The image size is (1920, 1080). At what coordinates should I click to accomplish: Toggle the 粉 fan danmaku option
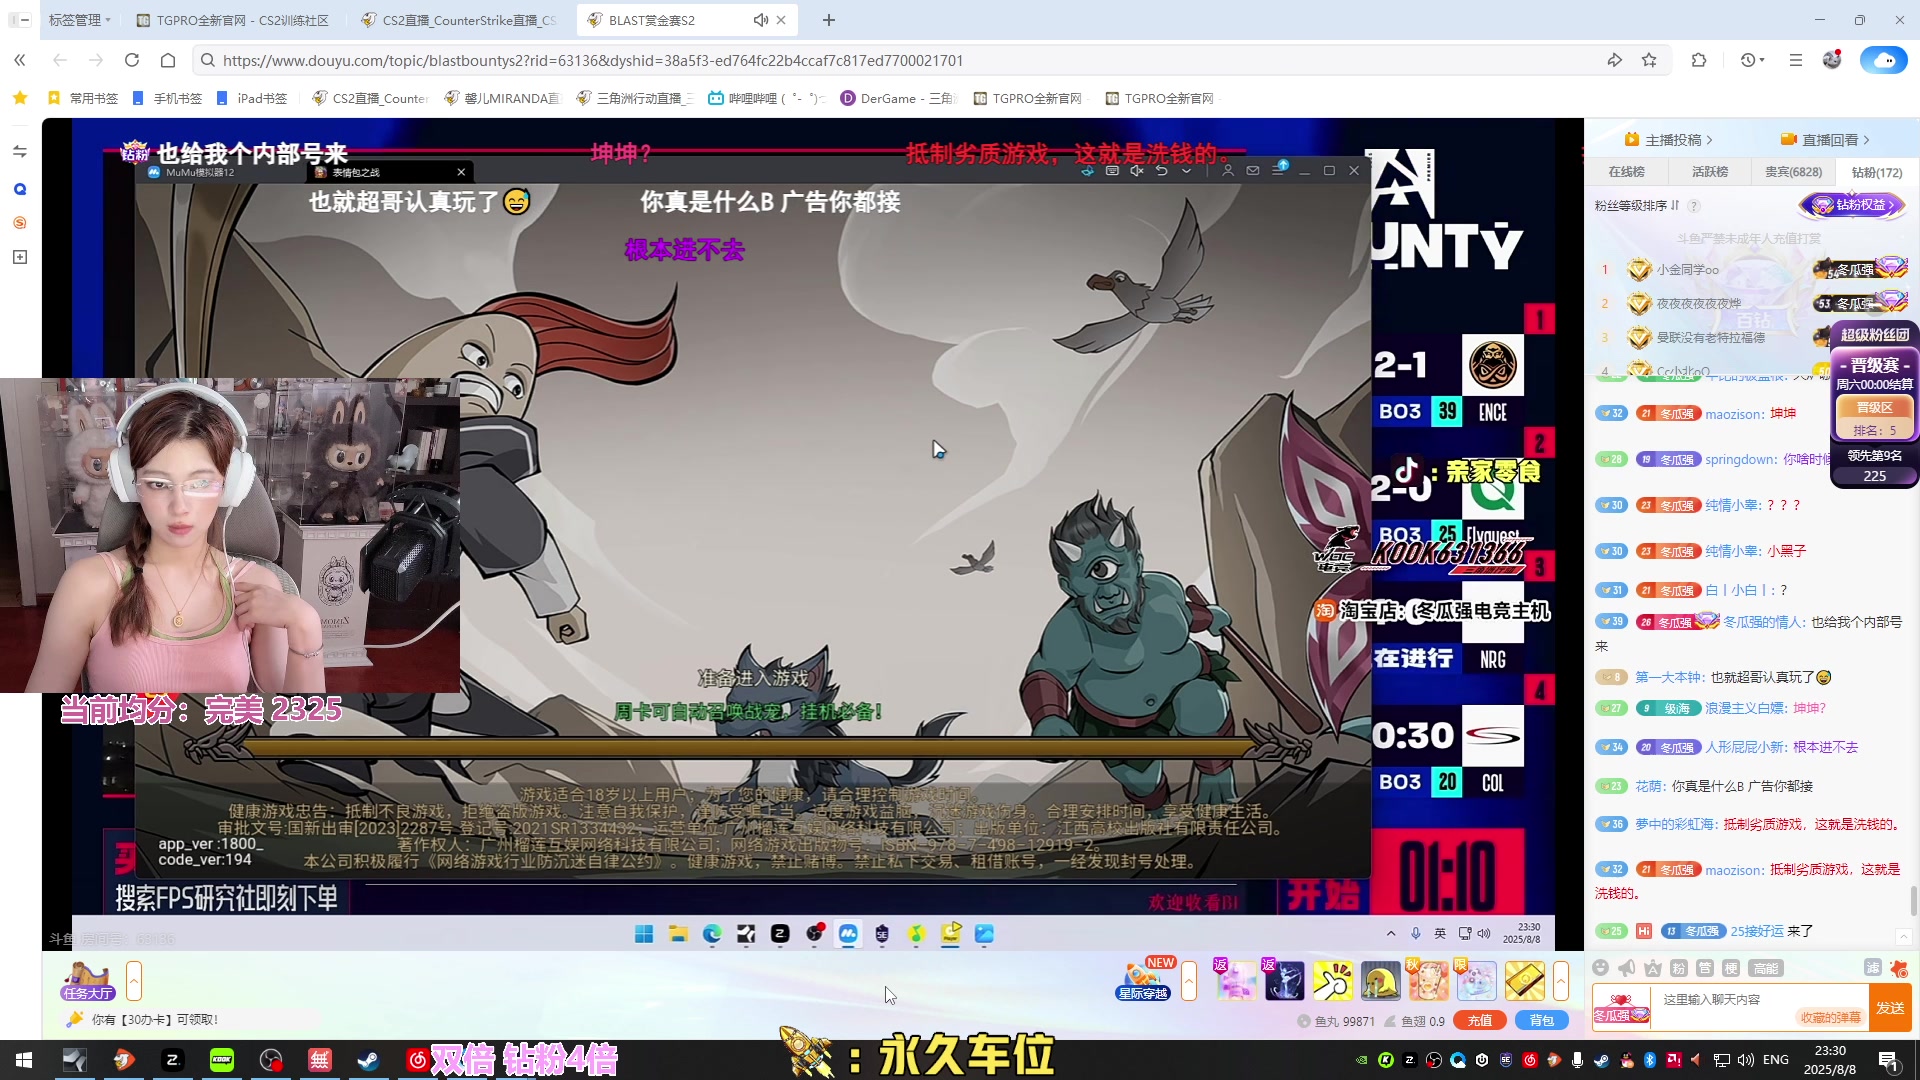(1679, 968)
